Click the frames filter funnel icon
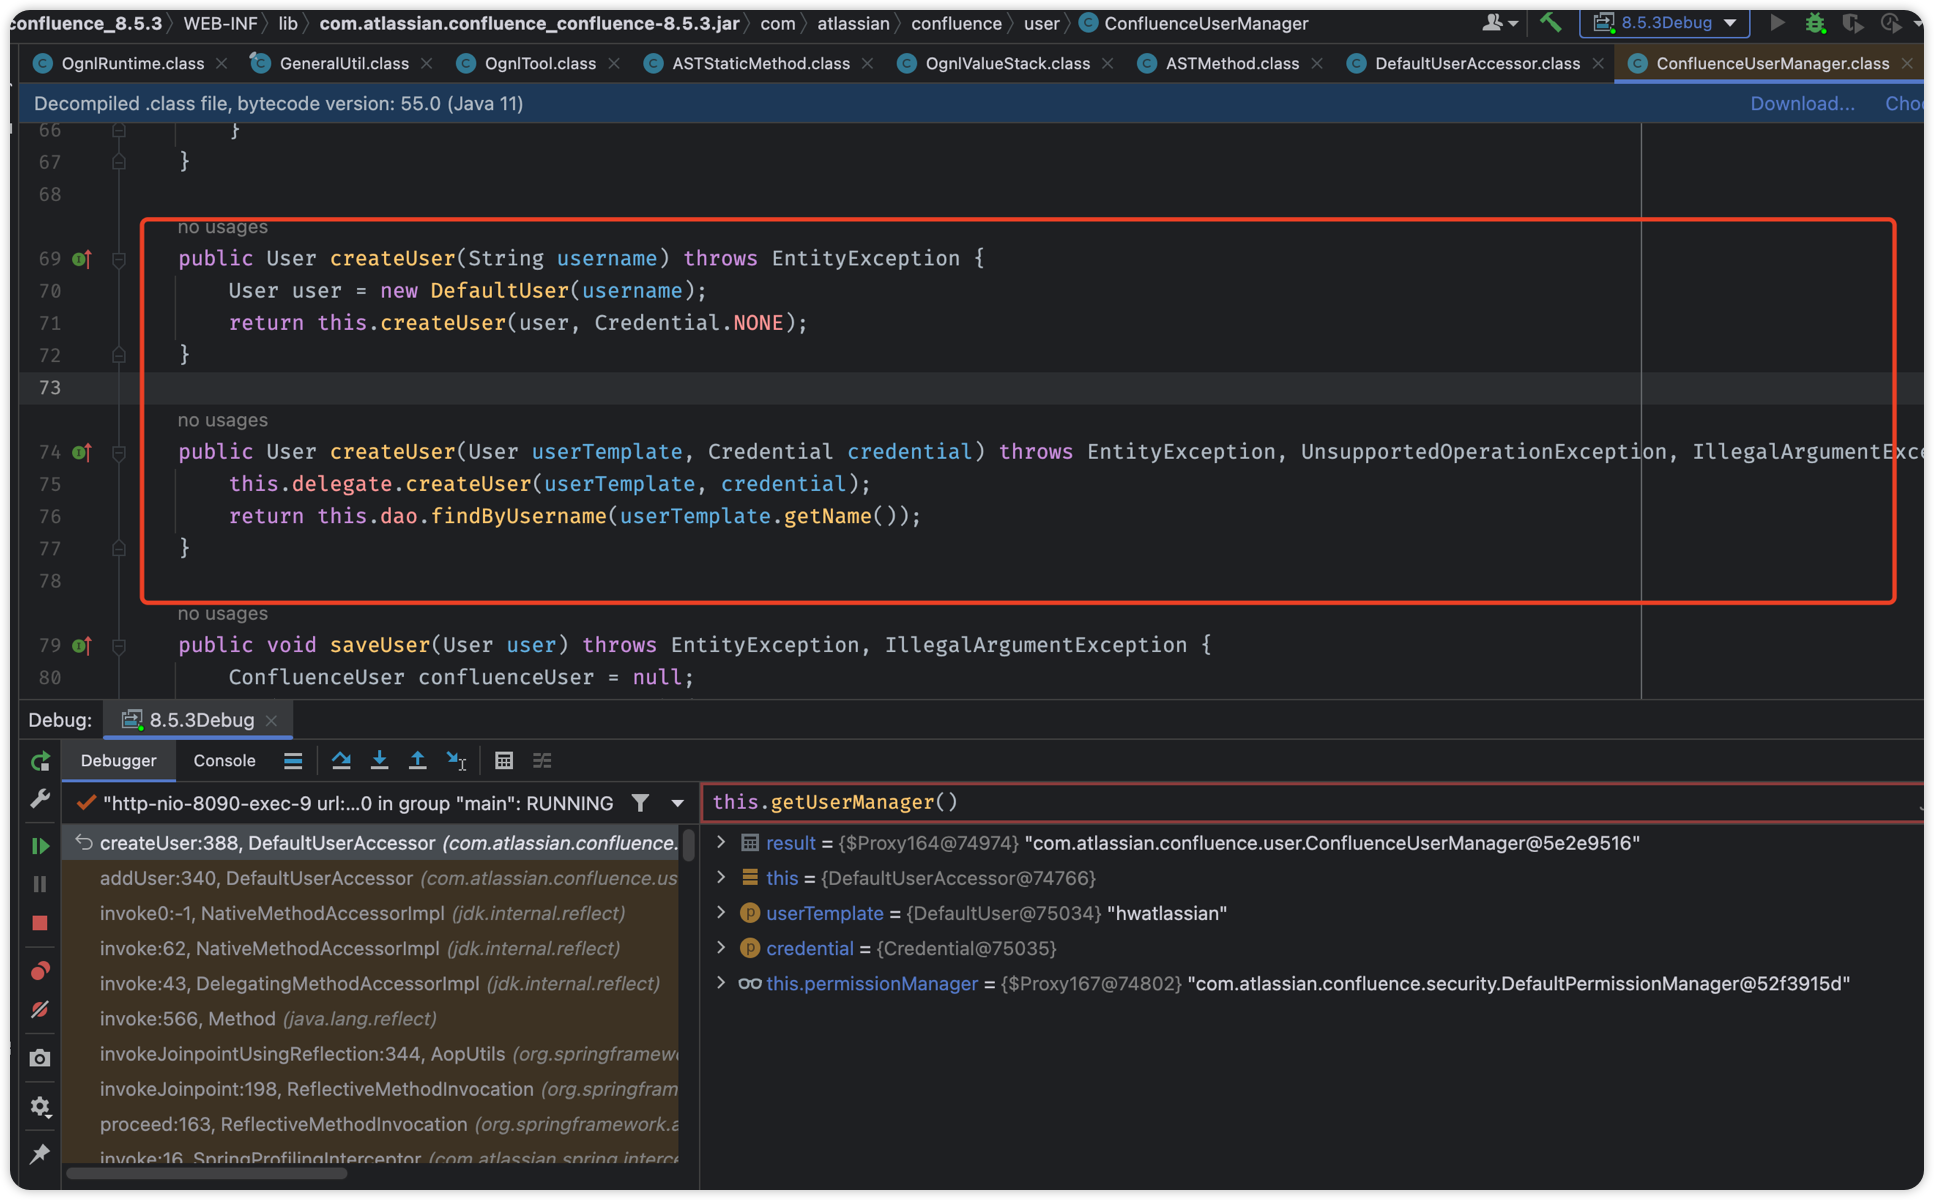Screen dimensions: 1934x1200 pos(640,803)
